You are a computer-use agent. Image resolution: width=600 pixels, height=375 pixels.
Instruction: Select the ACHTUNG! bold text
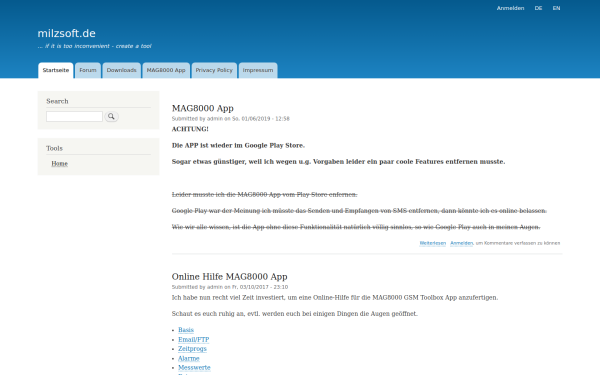[x=190, y=129]
